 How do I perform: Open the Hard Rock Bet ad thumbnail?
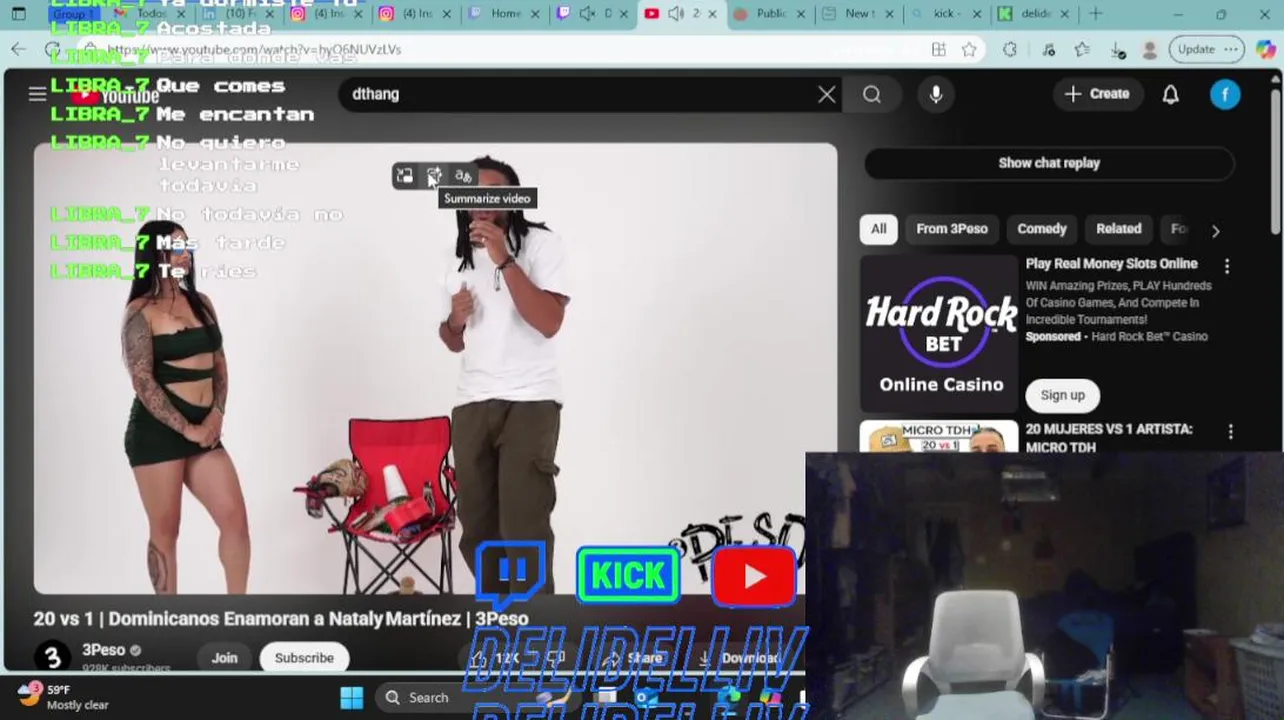pos(940,334)
